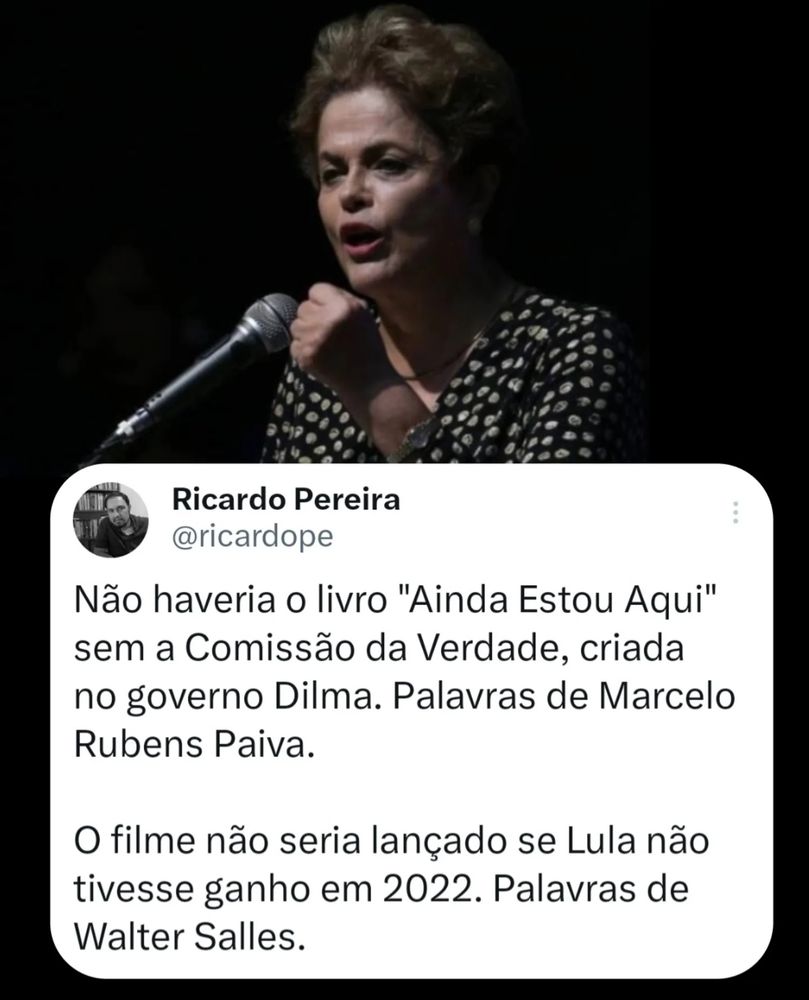The height and width of the screenshot is (1000, 809).
Task: Select the "Ainda Estou Aqui" book title text
Action: tap(558, 601)
